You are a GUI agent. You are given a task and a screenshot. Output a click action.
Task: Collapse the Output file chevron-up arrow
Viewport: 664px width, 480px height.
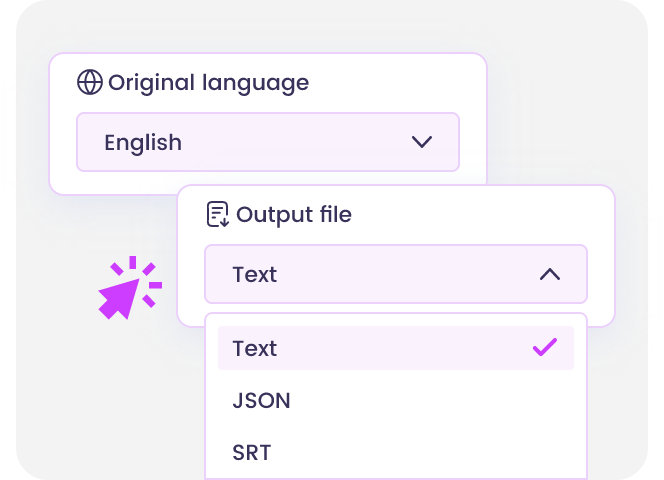(549, 274)
